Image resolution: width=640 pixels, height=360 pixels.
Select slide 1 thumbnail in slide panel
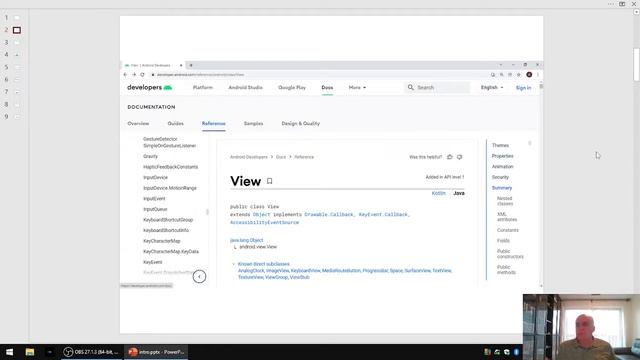point(17,18)
